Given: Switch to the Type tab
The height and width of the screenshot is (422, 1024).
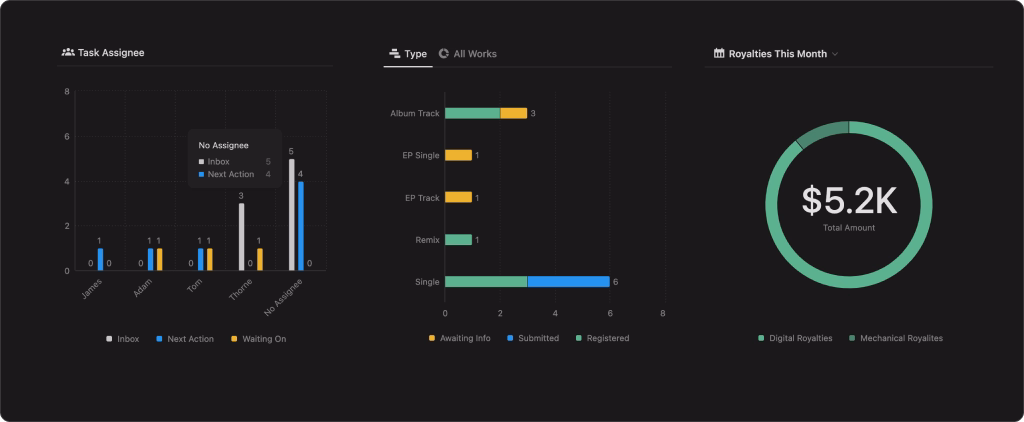Looking at the screenshot, I should pyautogui.click(x=408, y=54).
